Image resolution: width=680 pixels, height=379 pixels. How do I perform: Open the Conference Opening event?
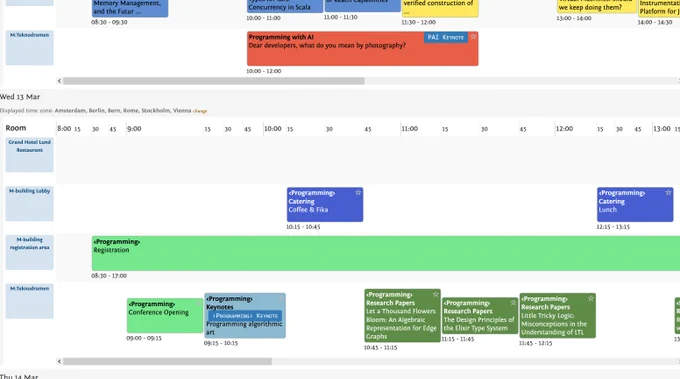click(x=165, y=316)
